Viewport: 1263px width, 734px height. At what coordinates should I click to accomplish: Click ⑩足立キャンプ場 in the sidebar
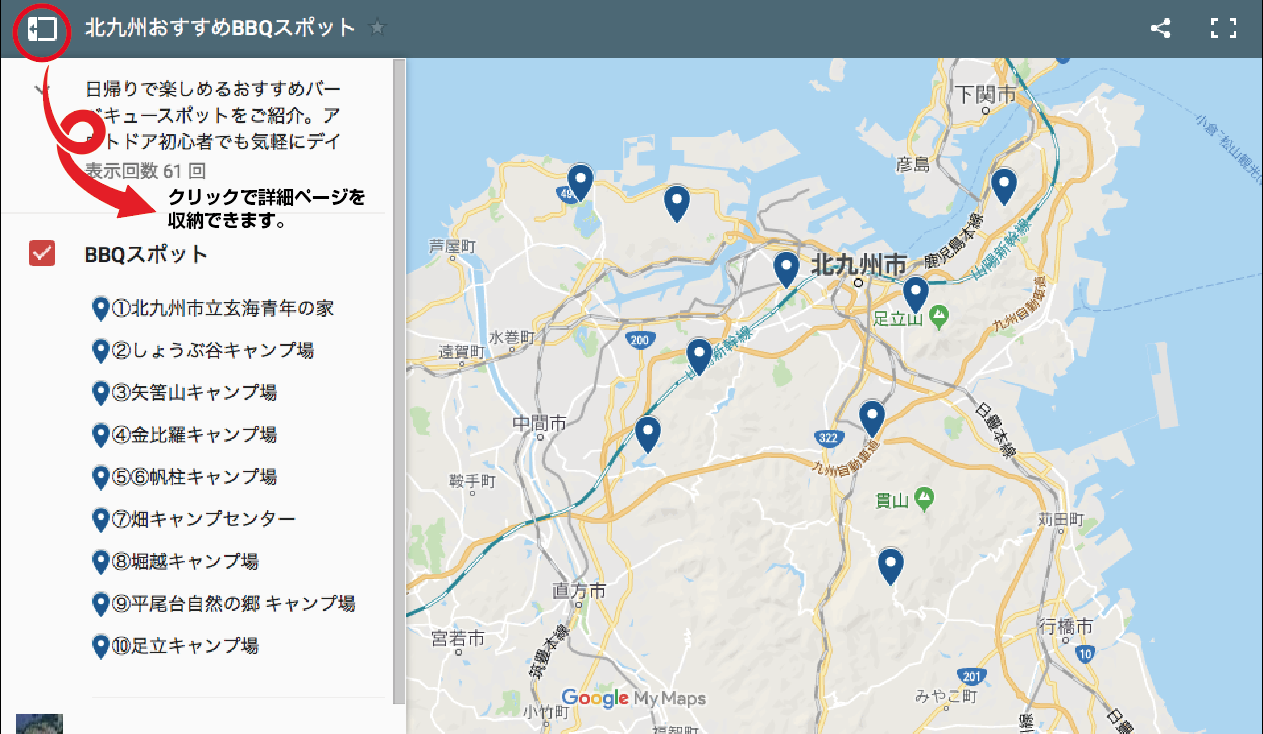185,645
